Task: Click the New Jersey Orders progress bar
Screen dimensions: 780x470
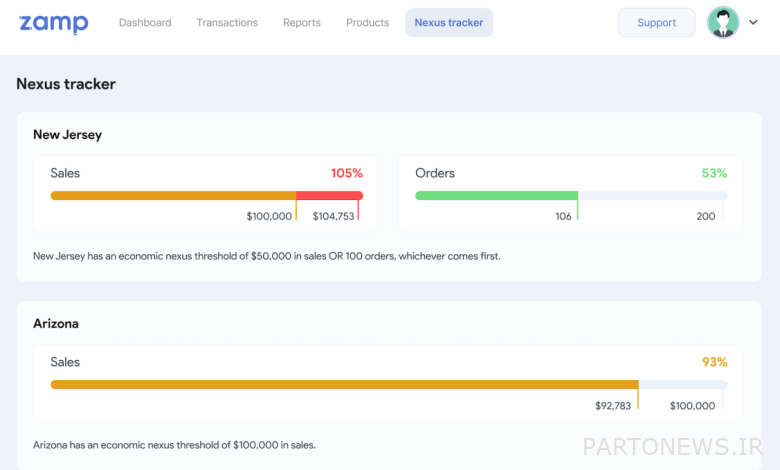Action: [571, 195]
